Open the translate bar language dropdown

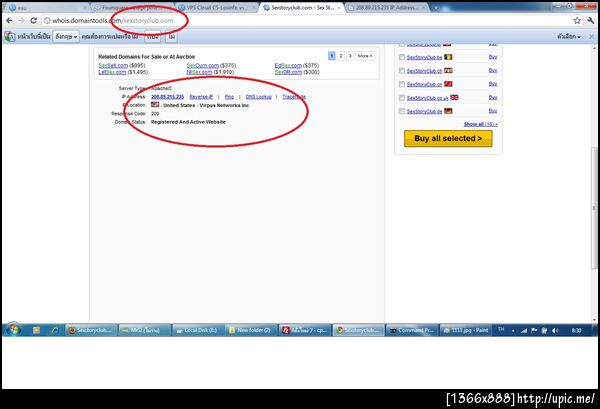pos(66,37)
